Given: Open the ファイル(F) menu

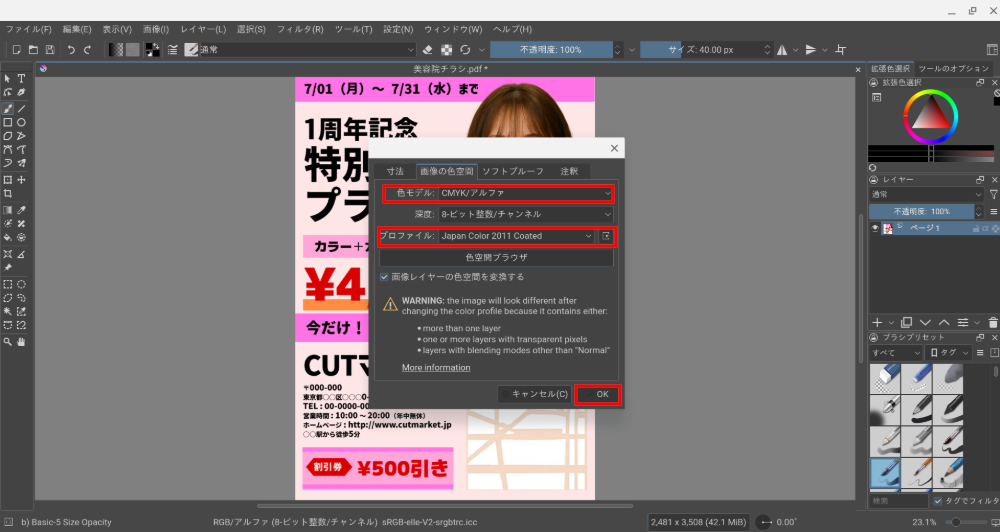Looking at the screenshot, I should [29, 29].
